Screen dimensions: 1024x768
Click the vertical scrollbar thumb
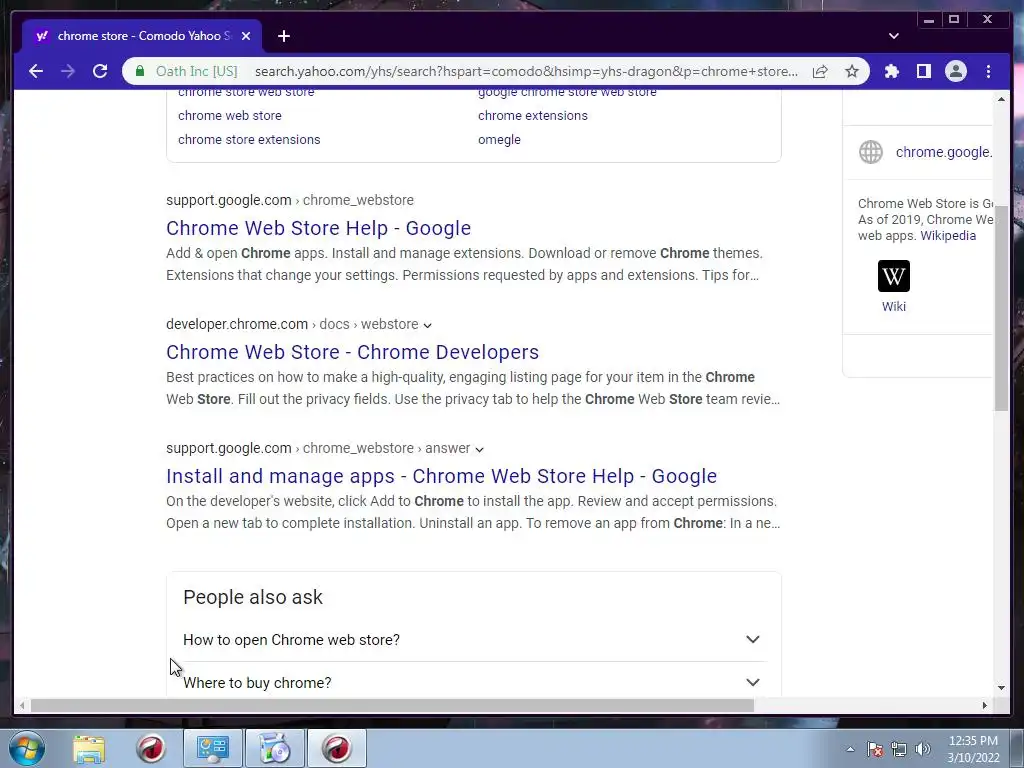point(1001,307)
